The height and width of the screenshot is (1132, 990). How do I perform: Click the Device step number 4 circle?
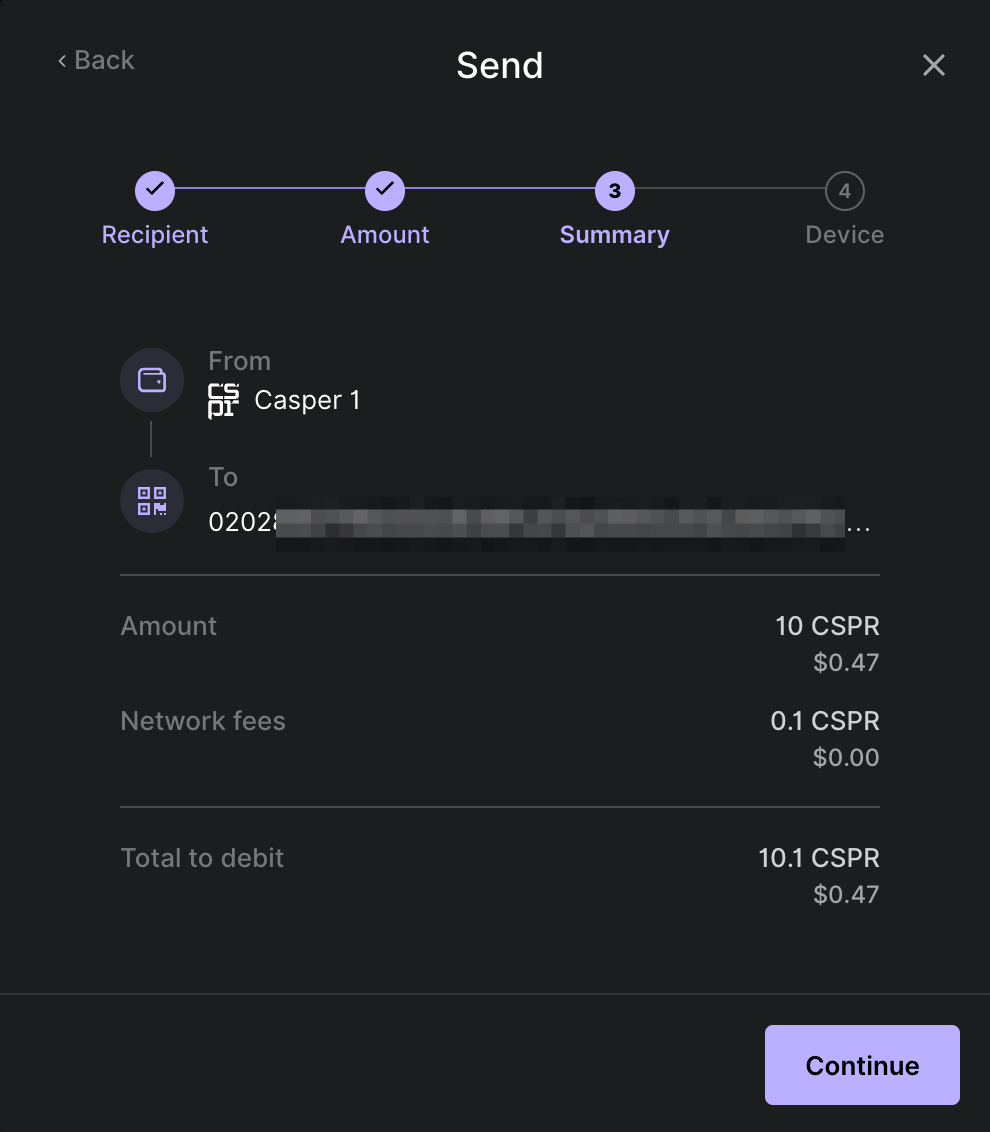pyautogui.click(x=845, y=190)
